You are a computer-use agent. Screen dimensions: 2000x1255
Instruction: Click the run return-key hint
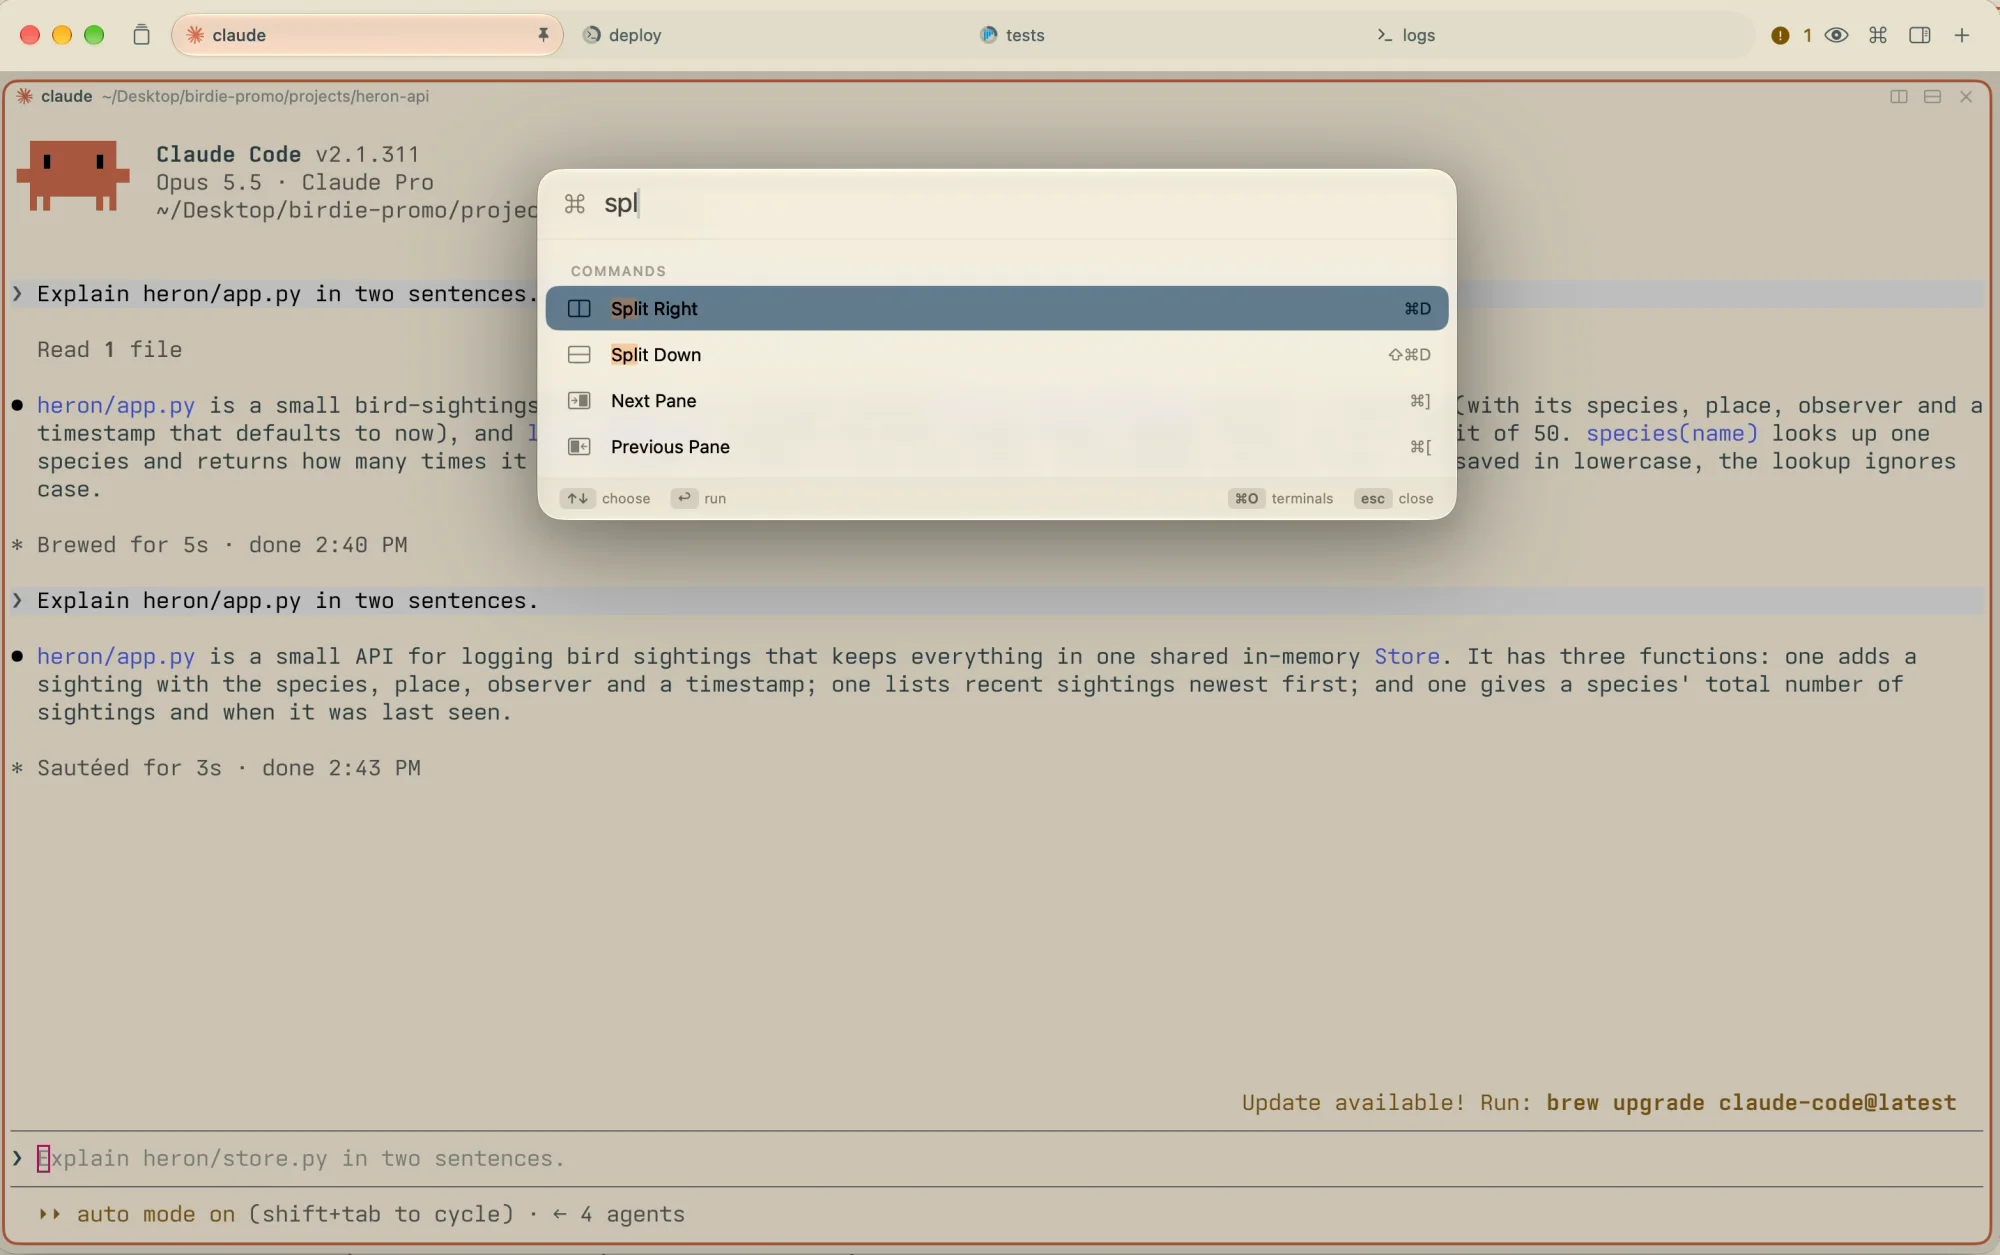698,498
